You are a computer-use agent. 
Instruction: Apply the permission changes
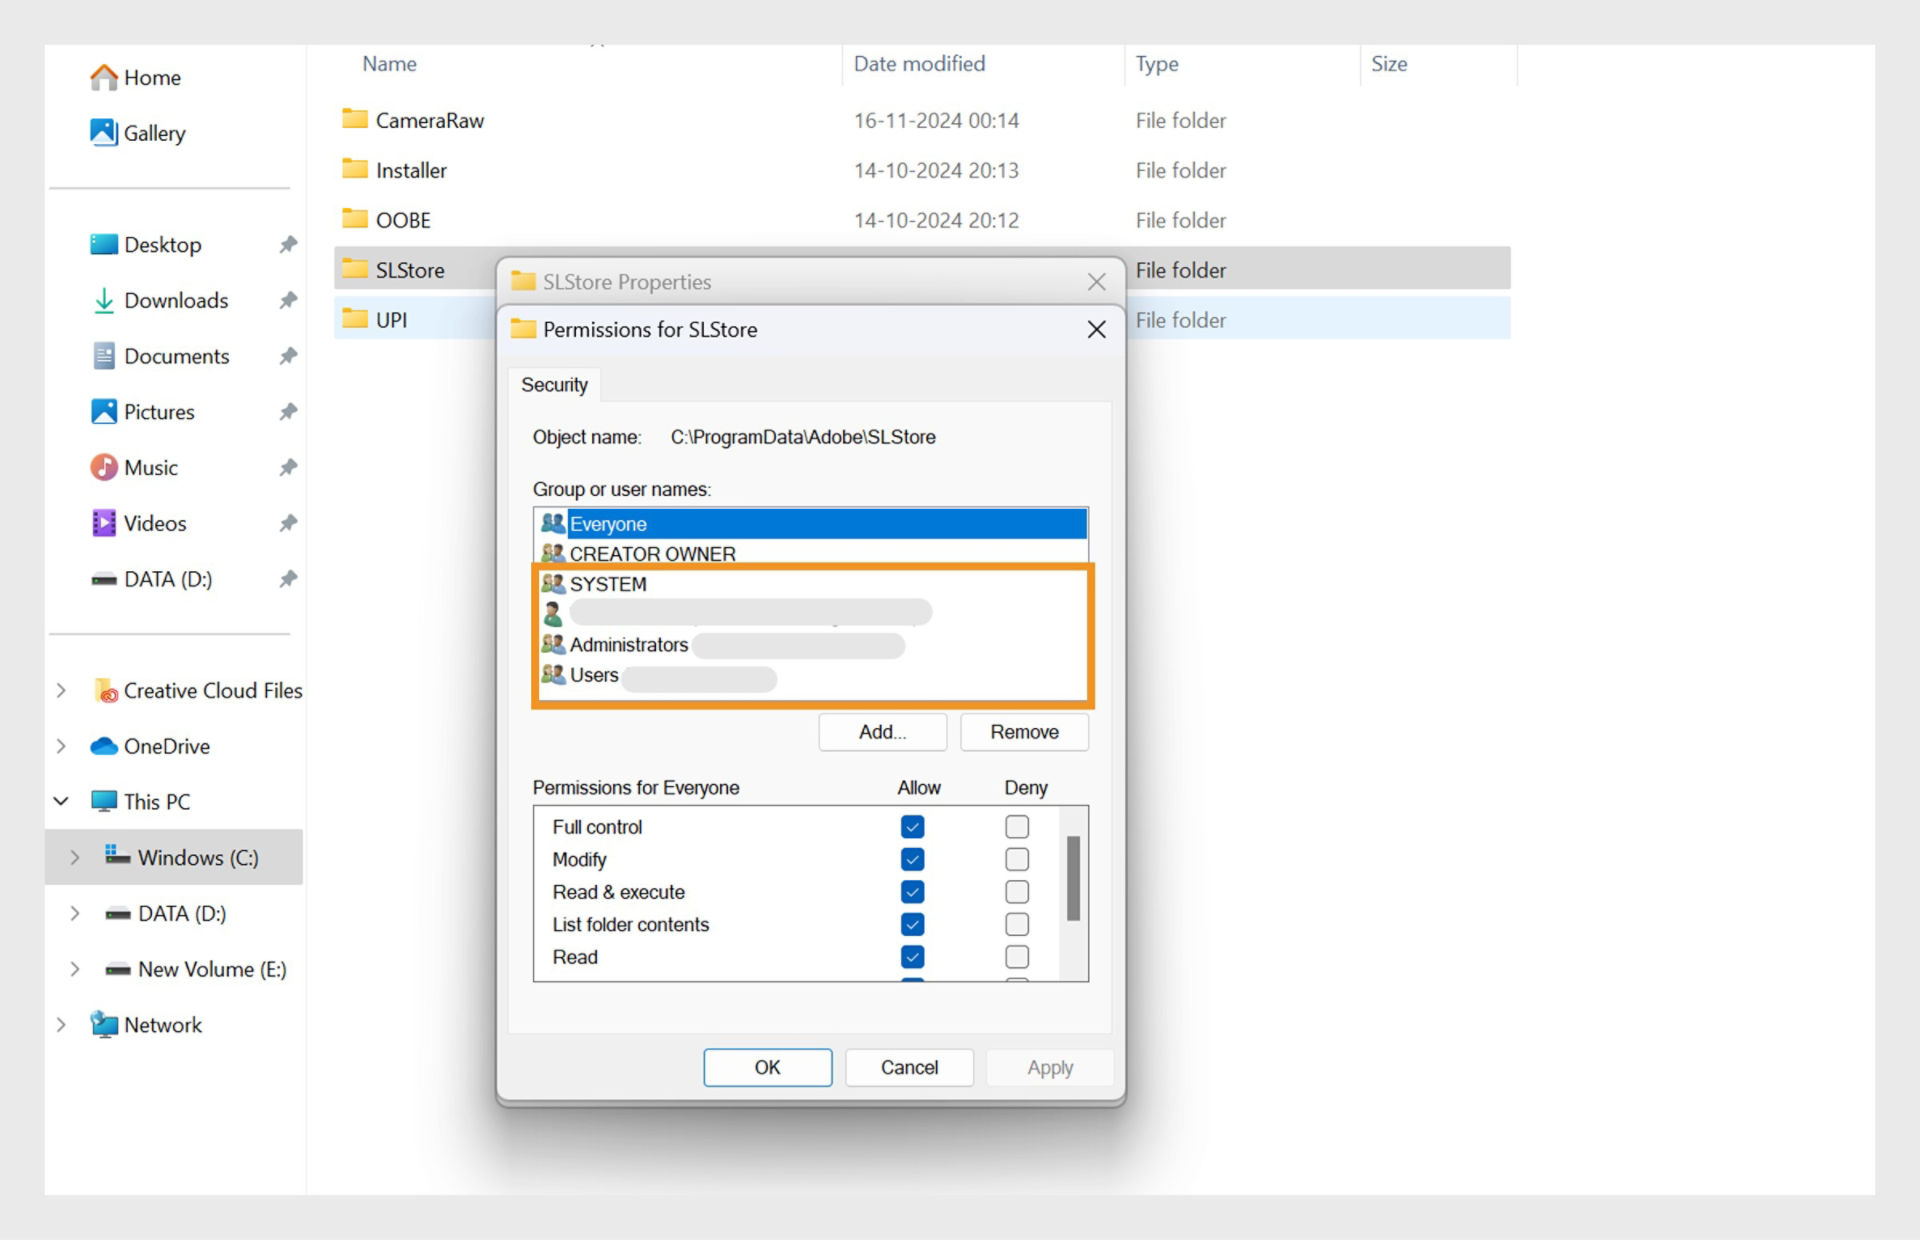(x=1049, y=1067)
